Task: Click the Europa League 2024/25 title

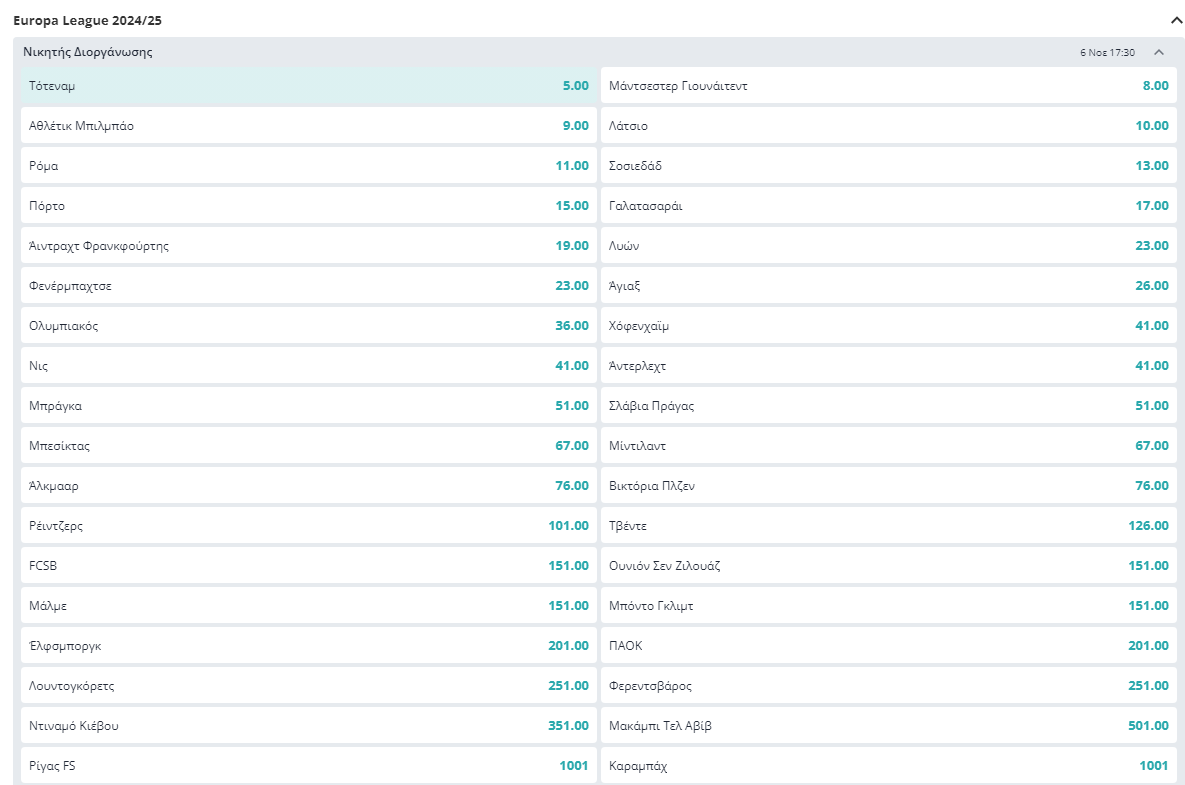Action: 88,20
